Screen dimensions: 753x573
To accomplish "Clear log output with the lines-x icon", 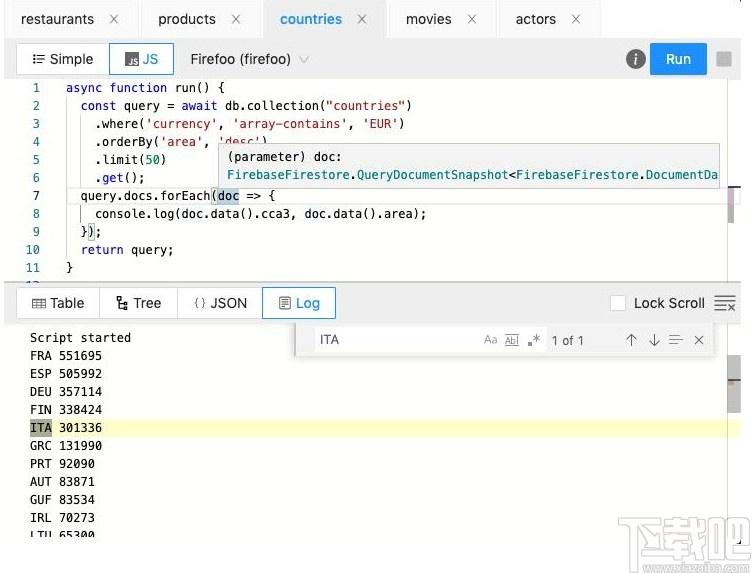I will pos(725,304).
